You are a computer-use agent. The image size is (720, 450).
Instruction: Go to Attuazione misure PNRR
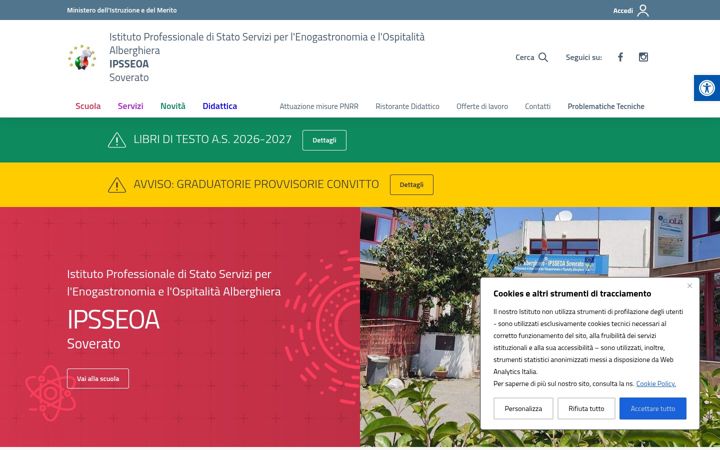pyautogui.click(x=319, y=107)
